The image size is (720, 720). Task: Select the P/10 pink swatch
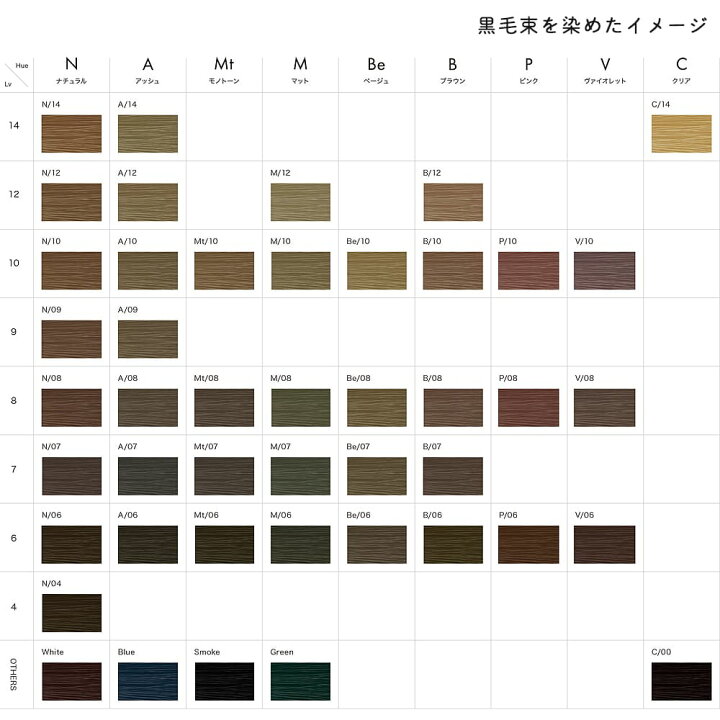529,270
